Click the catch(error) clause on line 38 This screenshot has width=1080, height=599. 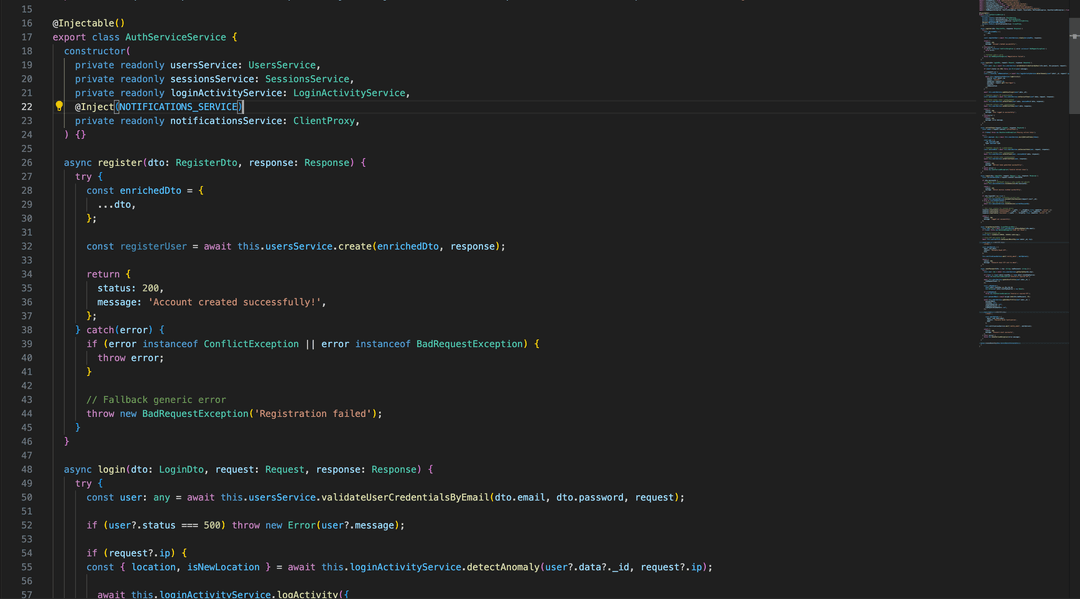[x=119, y=330]
